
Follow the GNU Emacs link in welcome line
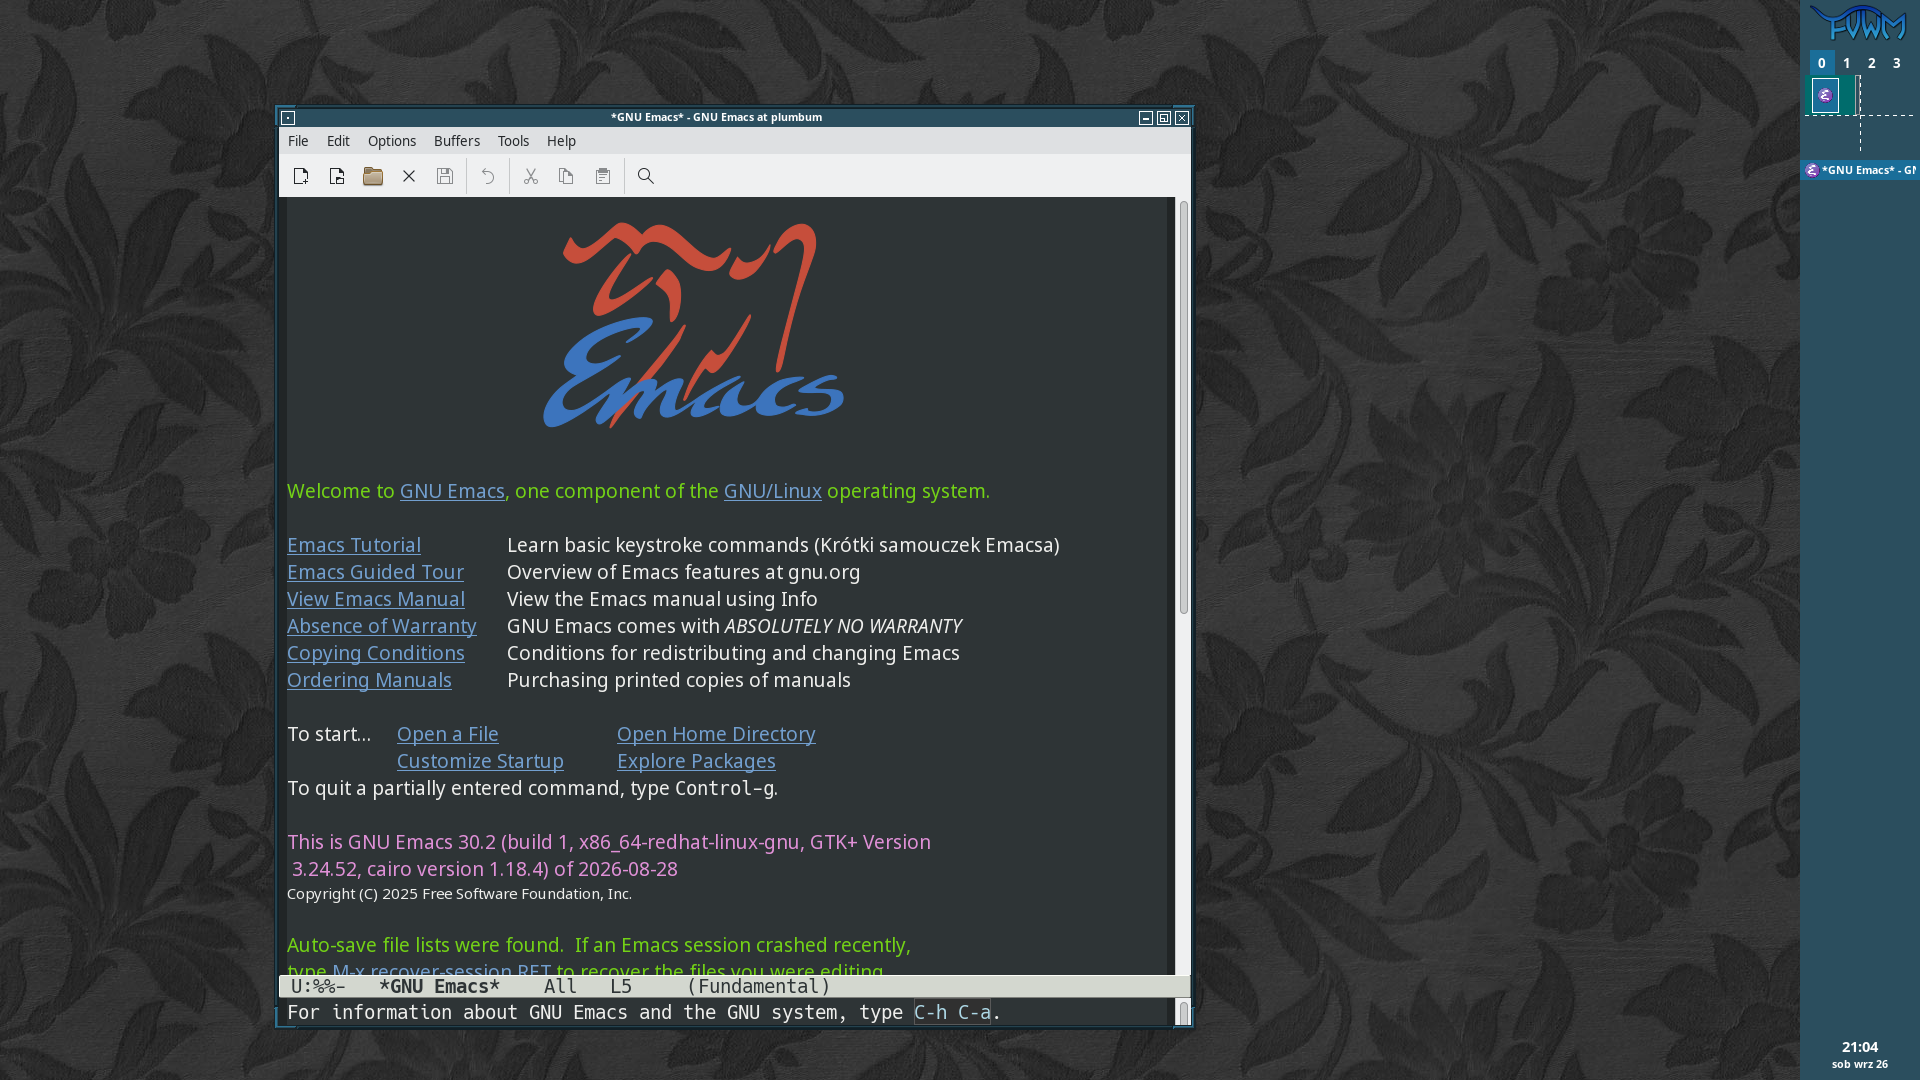point(452,491)
